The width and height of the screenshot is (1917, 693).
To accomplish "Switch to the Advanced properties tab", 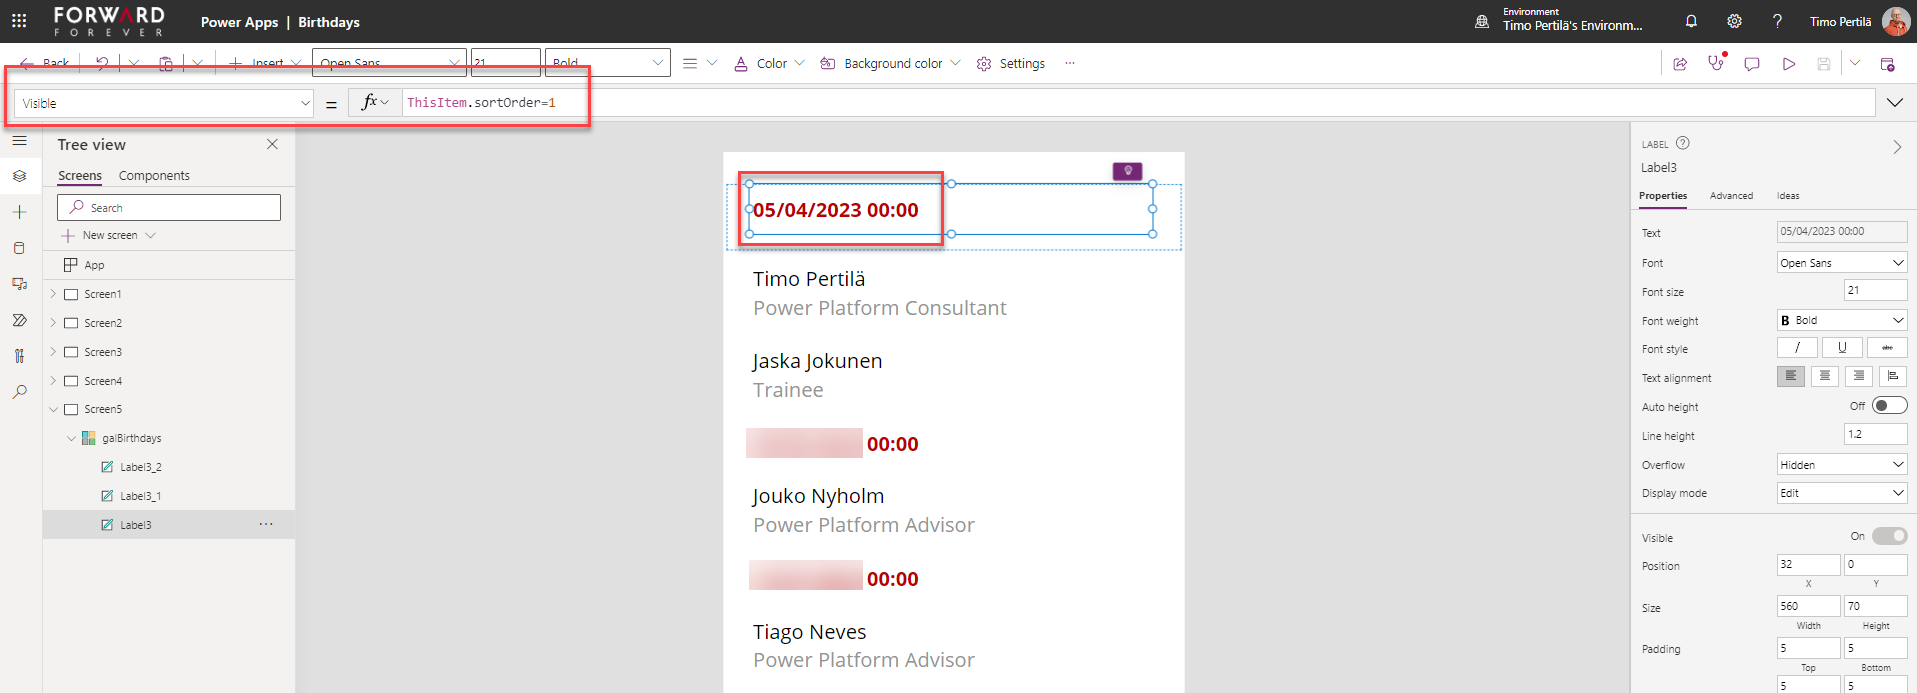I will click(1731, 196).
